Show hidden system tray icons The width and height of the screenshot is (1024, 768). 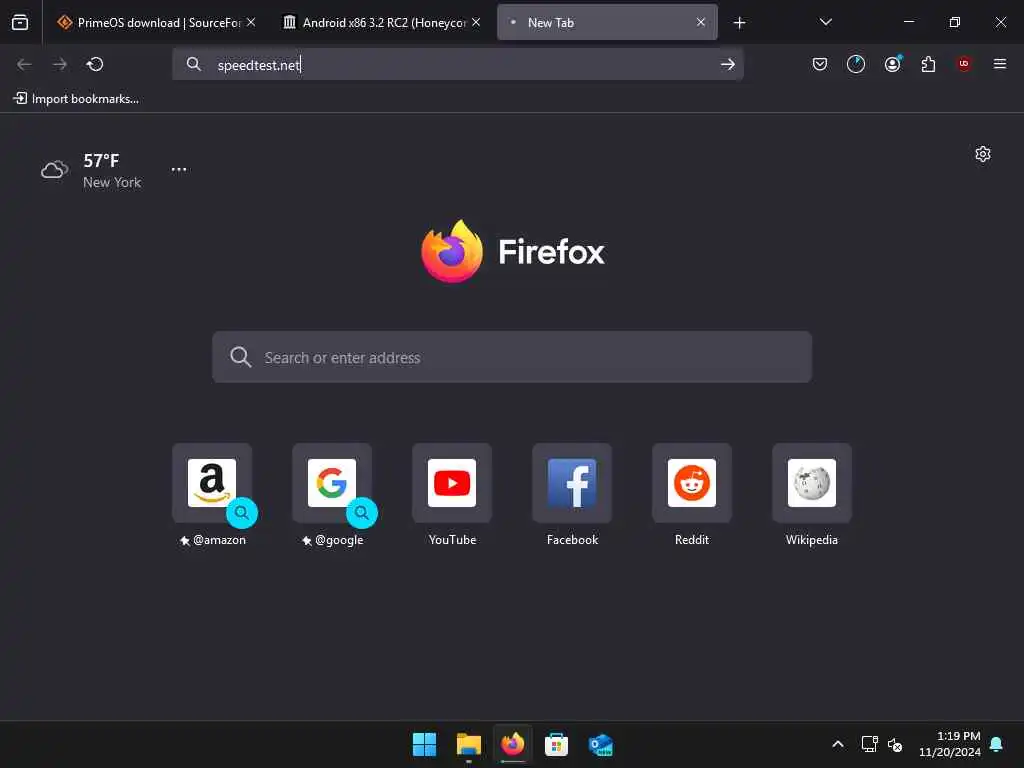tap(838, 744)
